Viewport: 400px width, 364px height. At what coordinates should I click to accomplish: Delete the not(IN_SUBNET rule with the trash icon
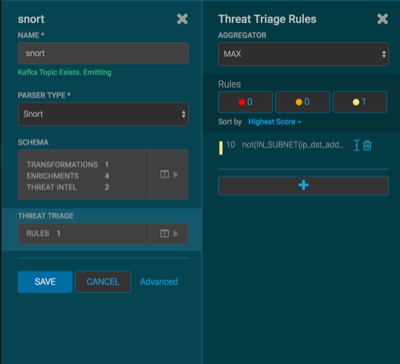tap(367, 145)
